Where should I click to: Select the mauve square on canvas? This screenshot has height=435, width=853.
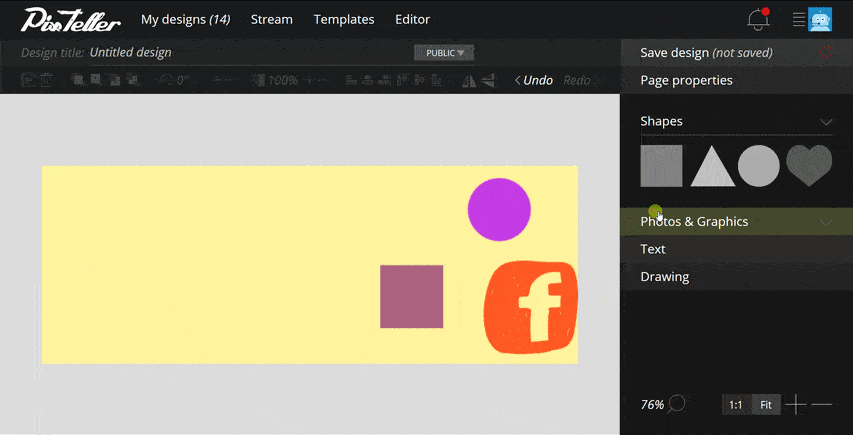(x=411, y=296)
